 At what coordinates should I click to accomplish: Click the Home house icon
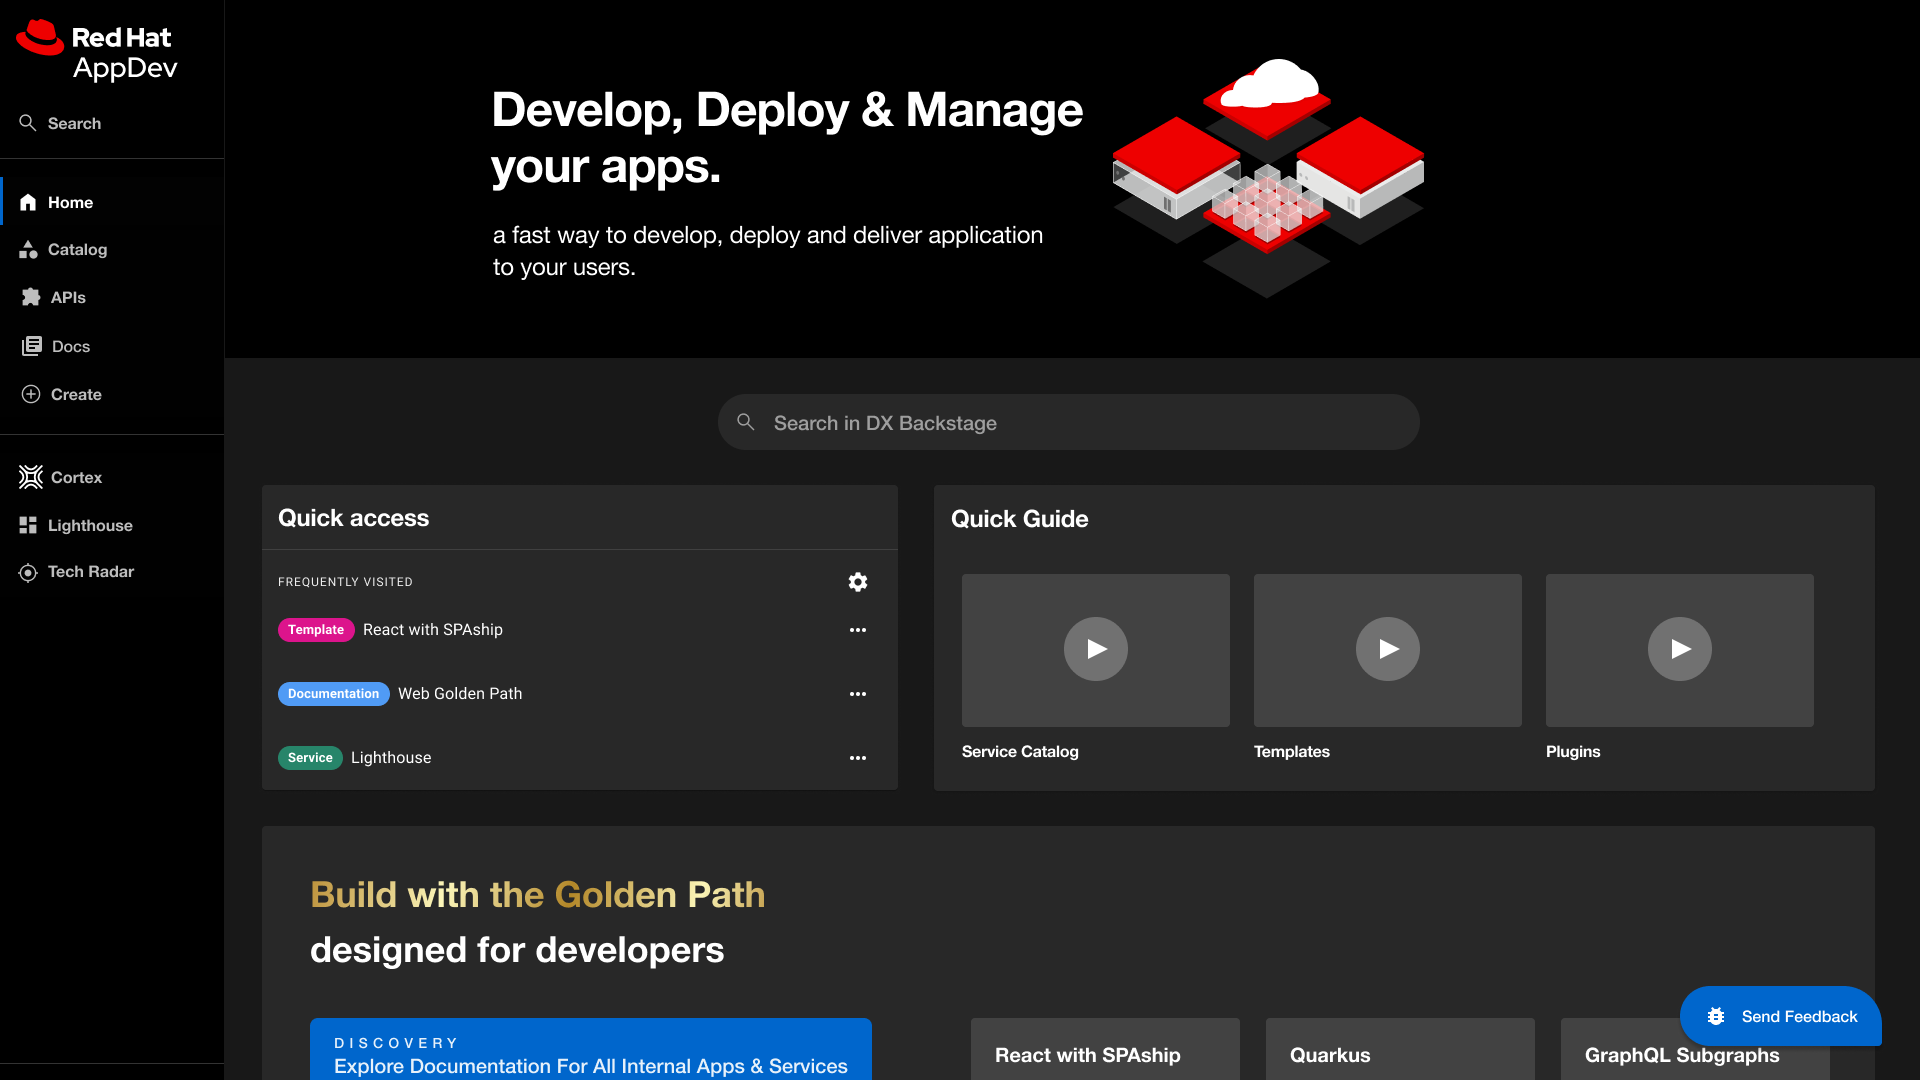pos(28,202)
